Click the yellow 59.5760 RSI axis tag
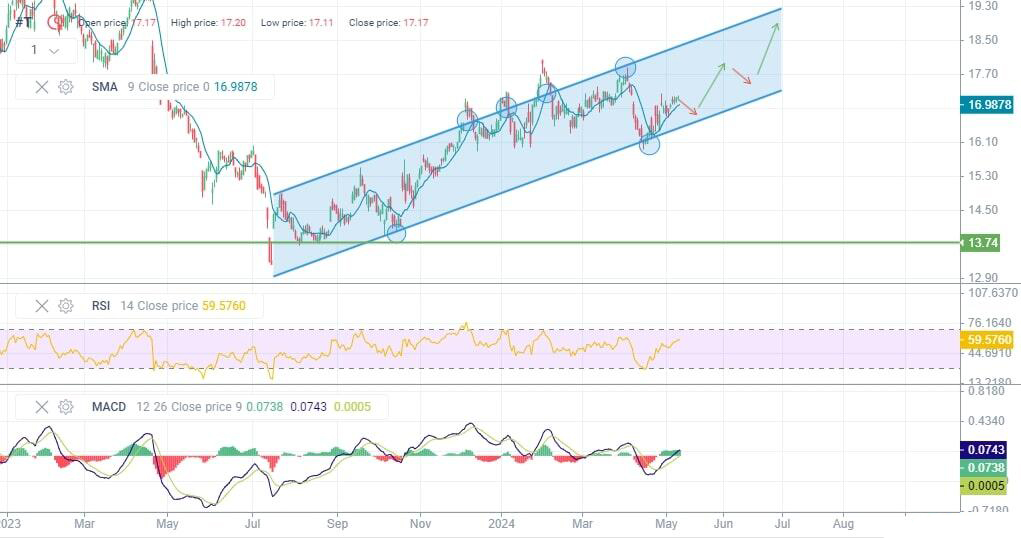The image size is (1021, 538). 987,340
